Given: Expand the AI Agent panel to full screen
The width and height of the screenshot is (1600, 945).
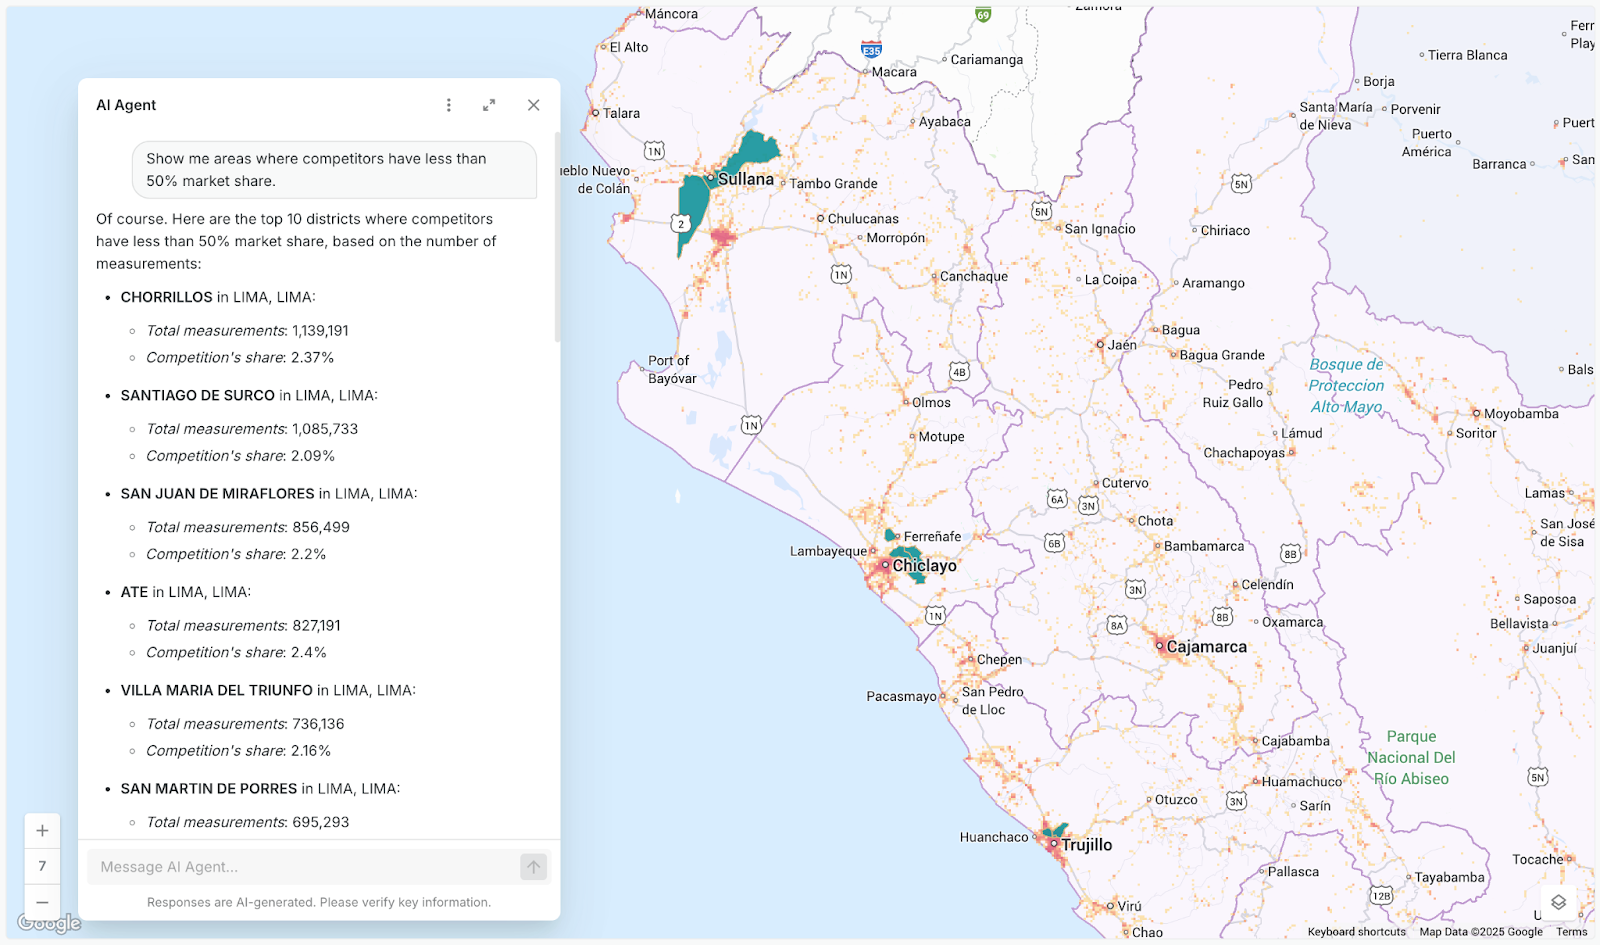Looking at the screenshot, I should click(489, 104).
